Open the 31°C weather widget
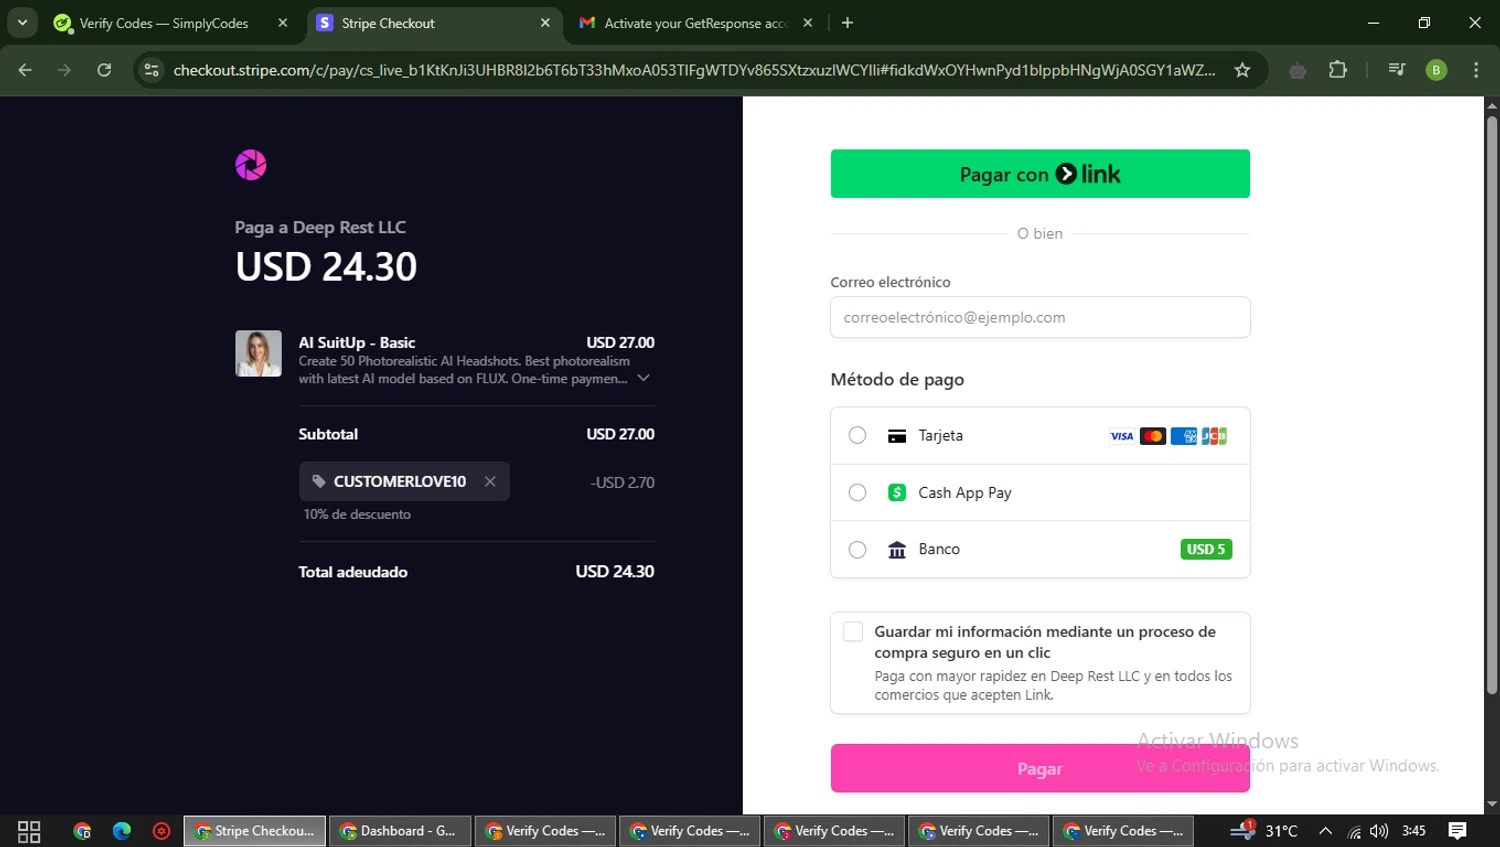This screenshot has height=847, width=1500. click(x=1264, y=831)
